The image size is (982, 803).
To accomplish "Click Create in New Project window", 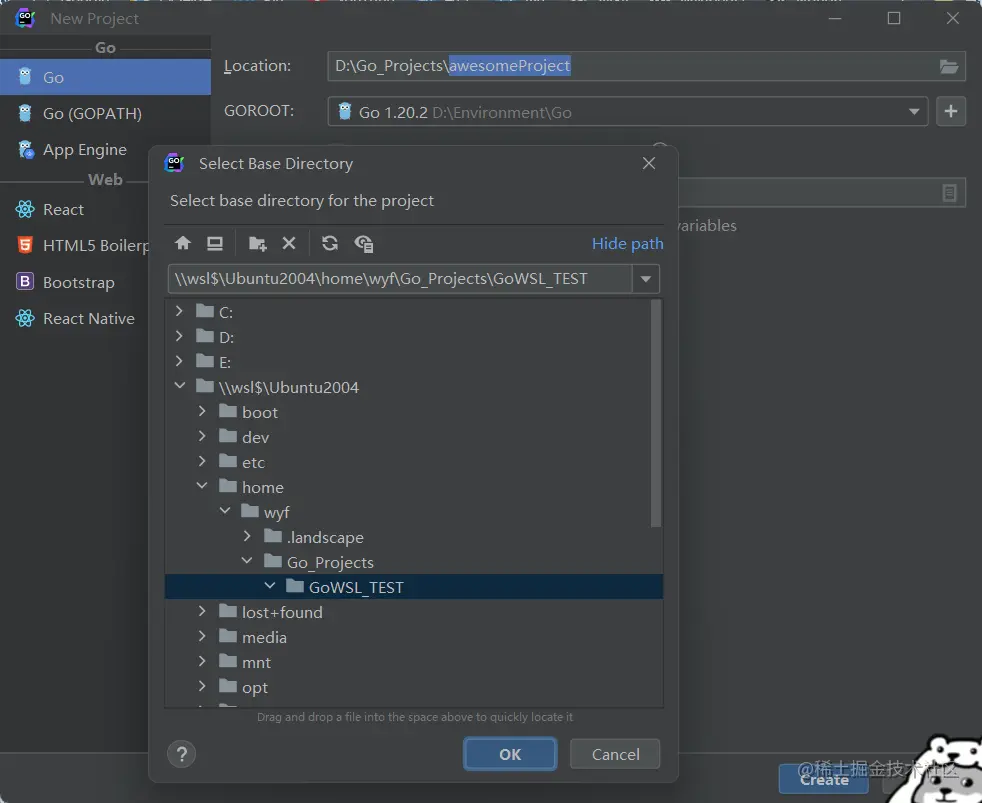I will click(824, 780).
